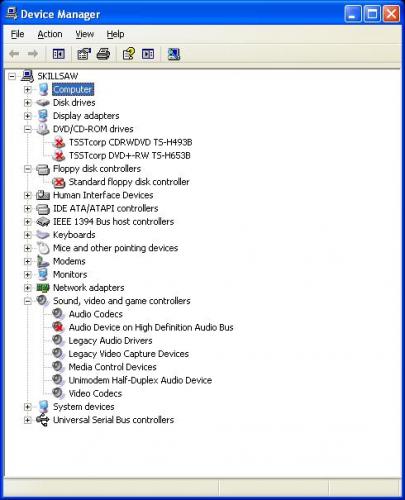
Task: Select 'Unimodem Half-Duplex Audio Device'
Action: click(x=140, y=380)
